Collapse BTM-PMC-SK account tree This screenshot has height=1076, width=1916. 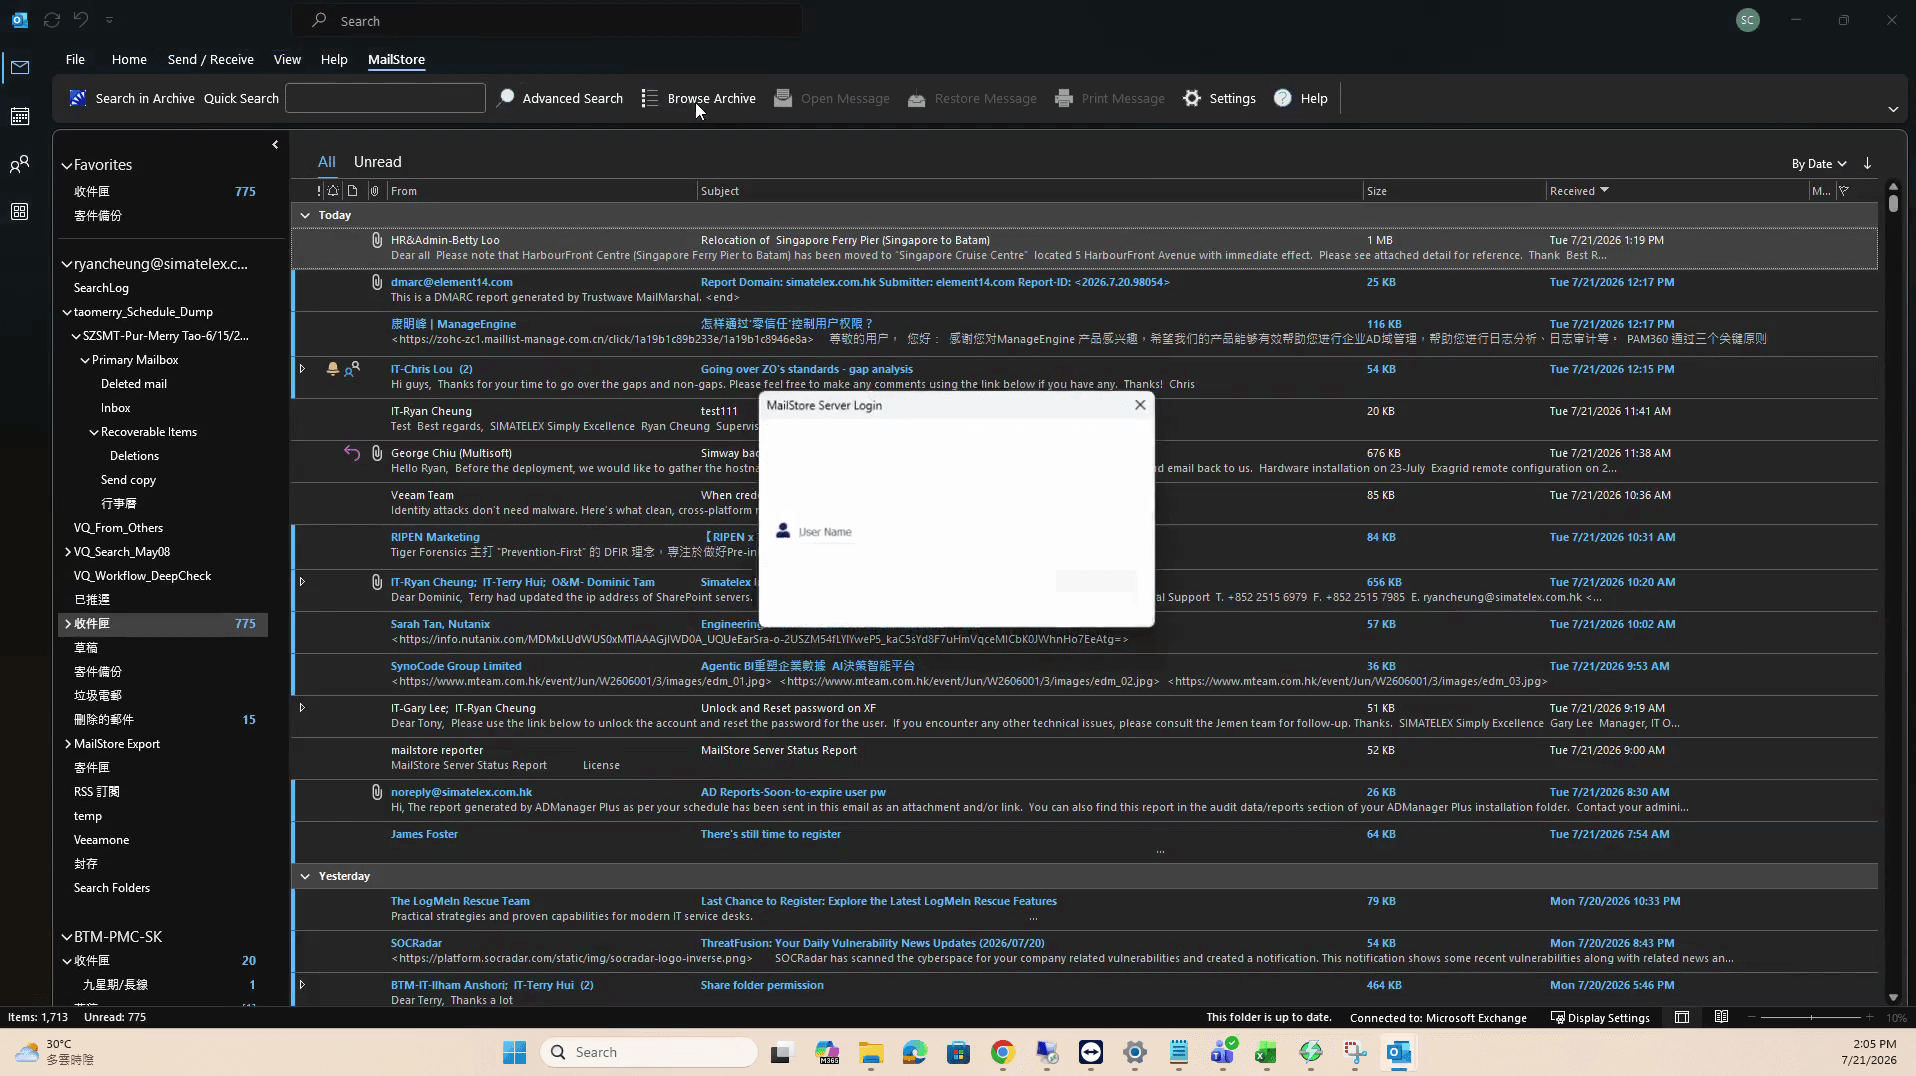pos(67,938)
